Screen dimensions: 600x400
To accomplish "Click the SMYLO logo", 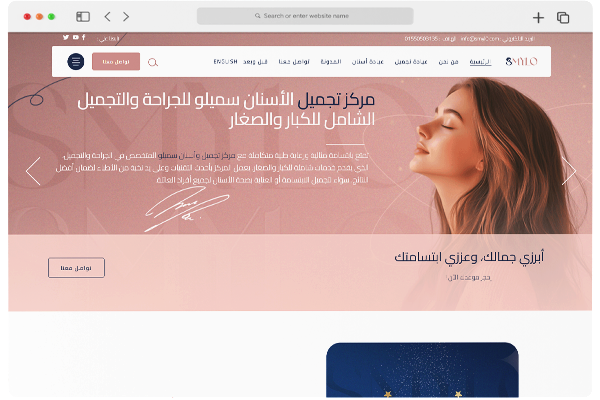I will click(521, 61).
